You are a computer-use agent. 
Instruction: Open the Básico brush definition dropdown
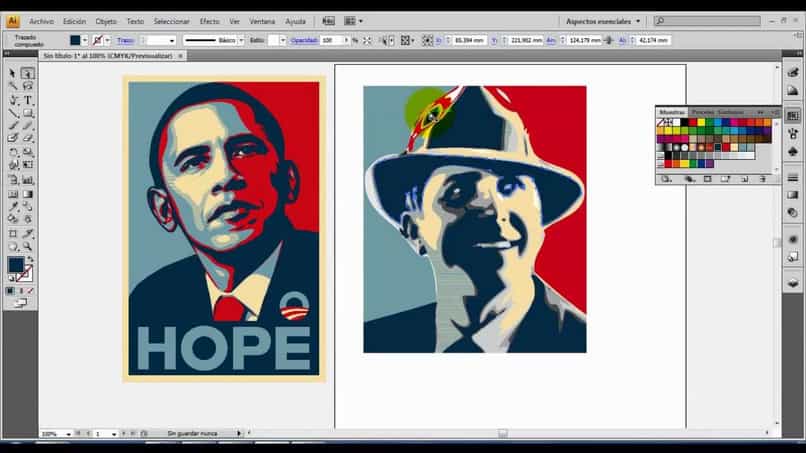pyautogui.click(x=241, y=40)
